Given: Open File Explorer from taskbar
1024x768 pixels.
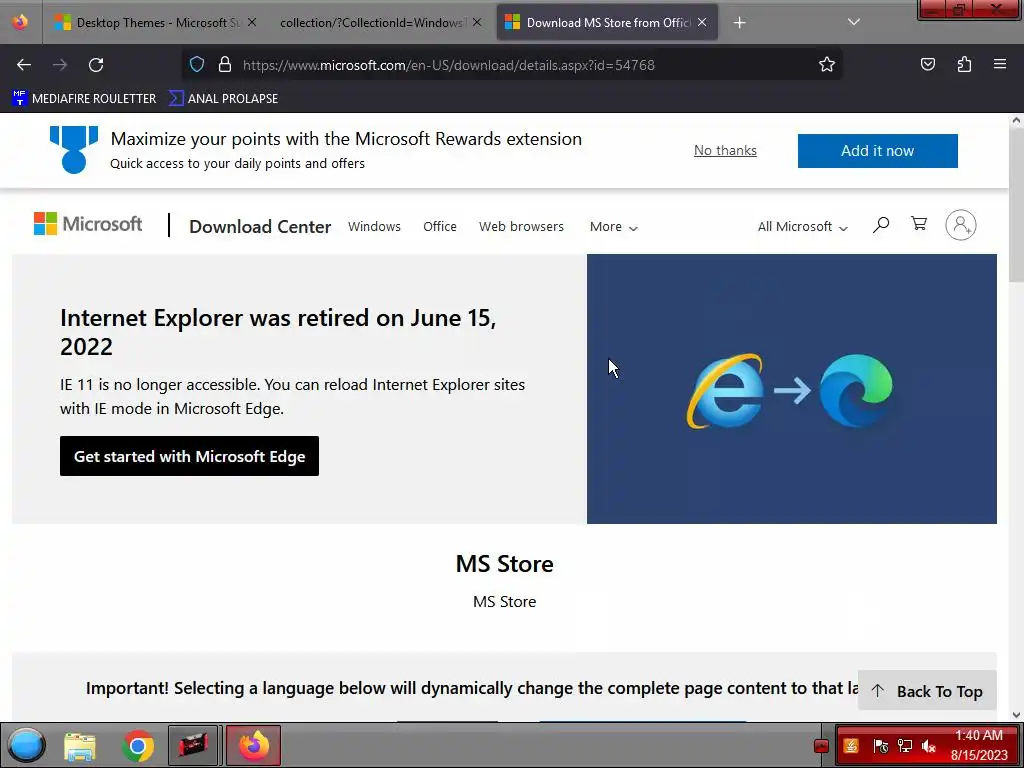Looking at the screenshot, I should [80, 746].
